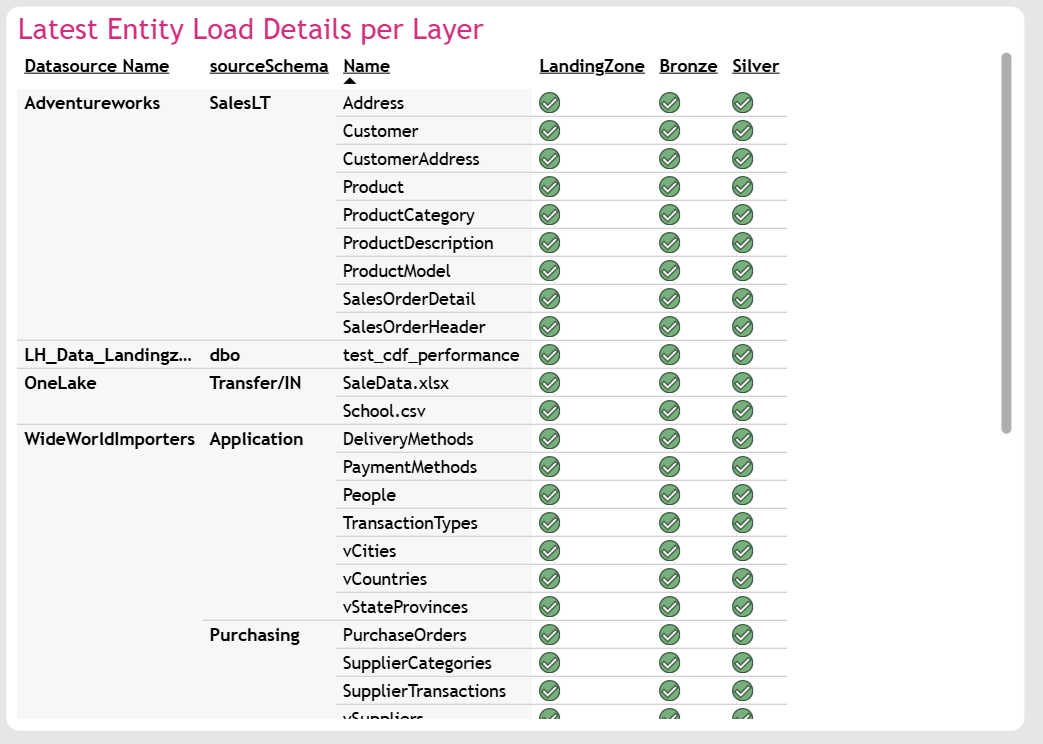1043x744 pixels.
Task: Click Bronze status icon for Customer row
Action: 669,130
